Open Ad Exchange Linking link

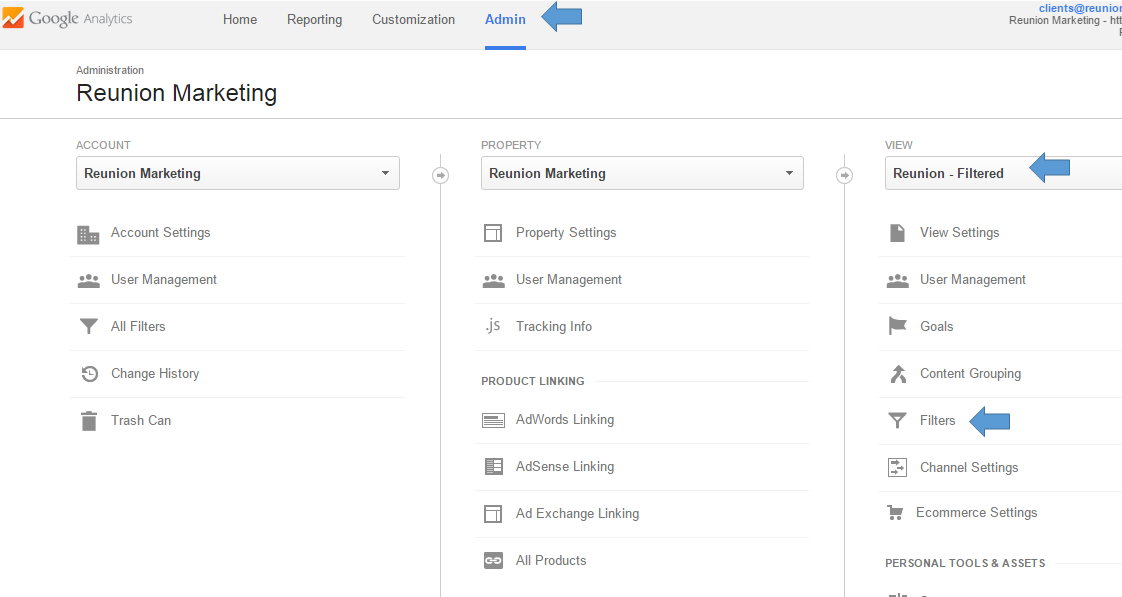[577, 513]
